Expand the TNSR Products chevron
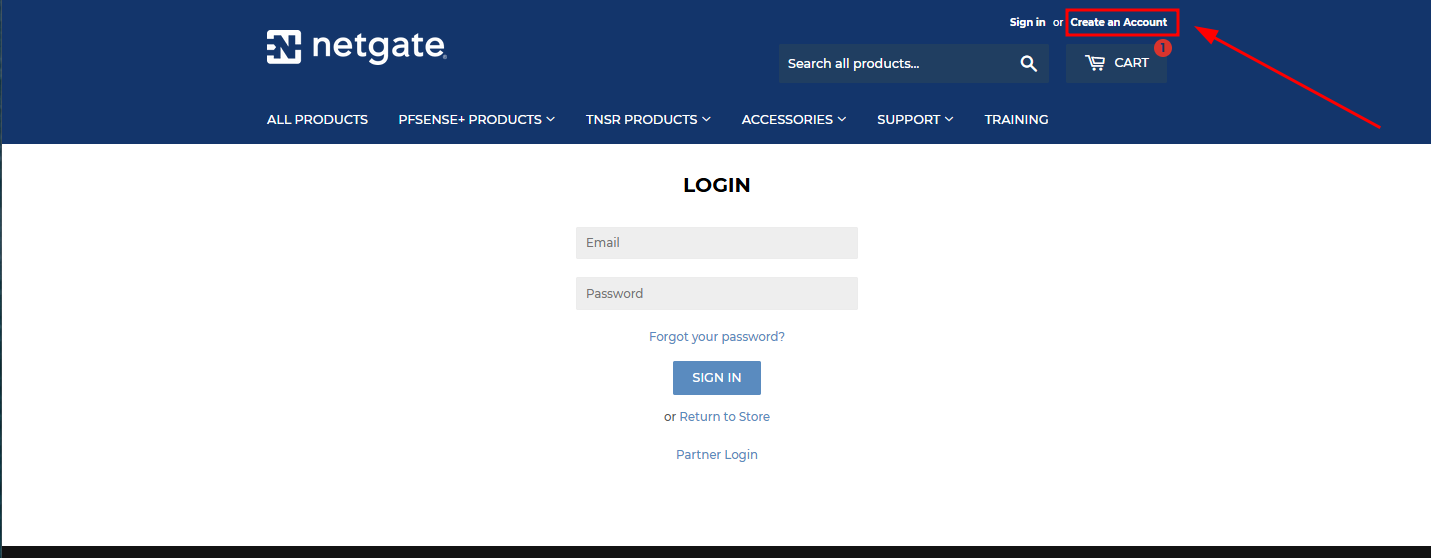1431x558 pixels. [706, 119]
